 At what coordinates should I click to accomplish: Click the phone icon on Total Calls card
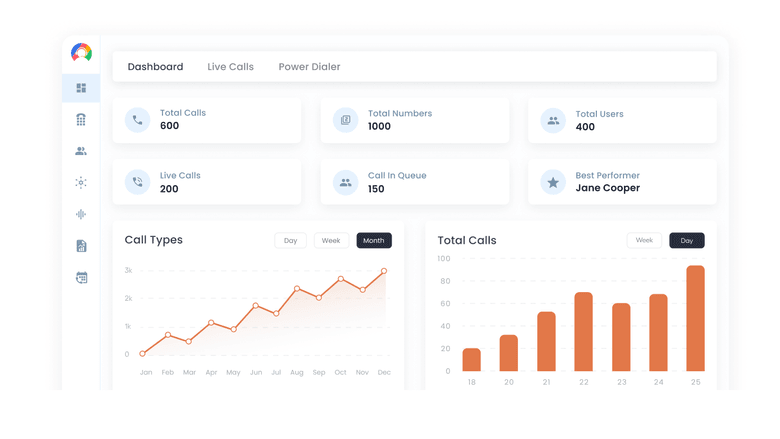pos(137,120)
